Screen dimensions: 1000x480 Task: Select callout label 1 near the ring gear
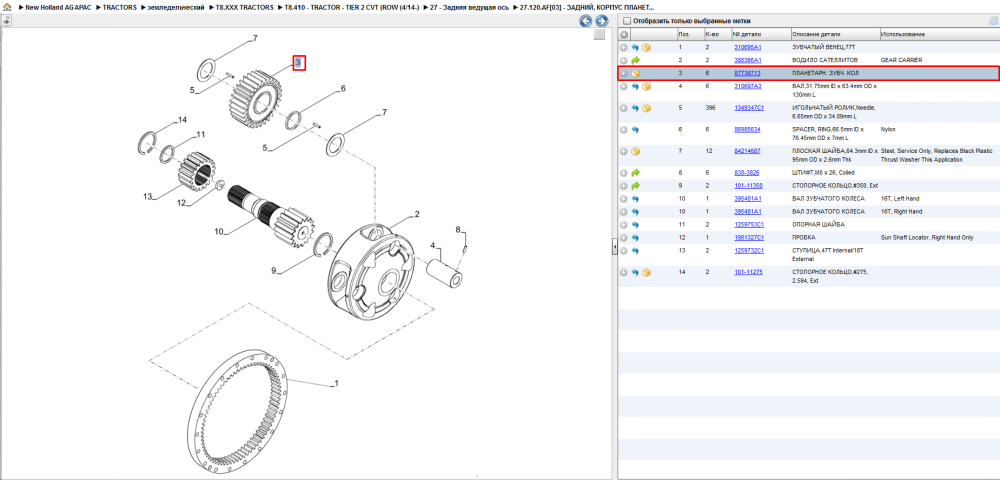pyautogui.click(x=336, y=384)
